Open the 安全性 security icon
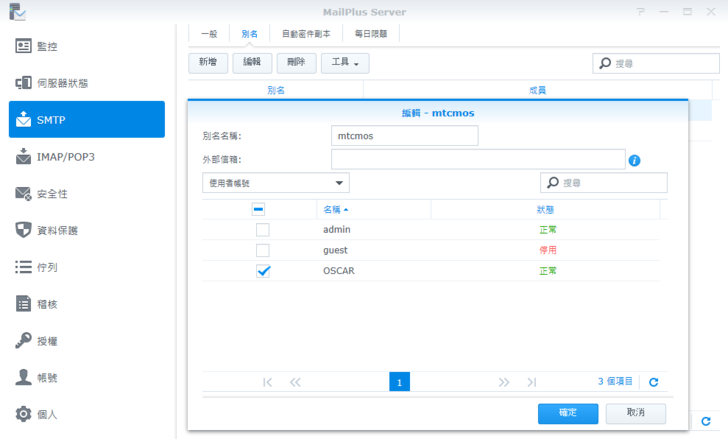Viewport: 728px width, 439px height. [24, 193]
